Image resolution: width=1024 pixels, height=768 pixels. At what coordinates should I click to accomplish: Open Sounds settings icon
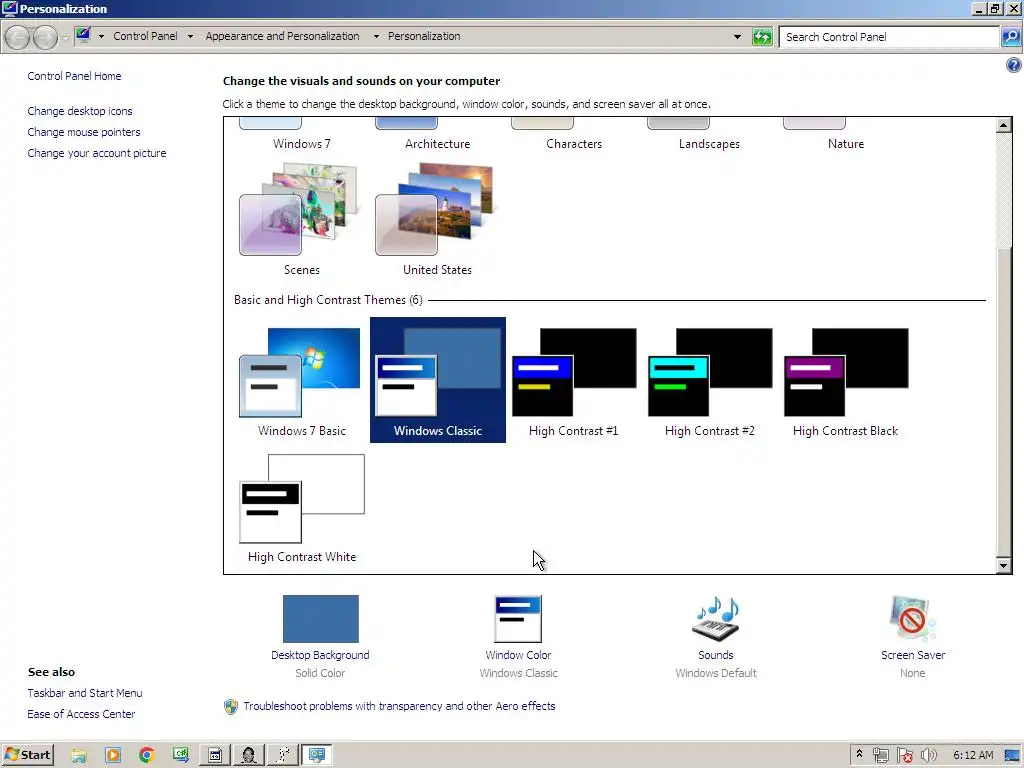(716, 618)
